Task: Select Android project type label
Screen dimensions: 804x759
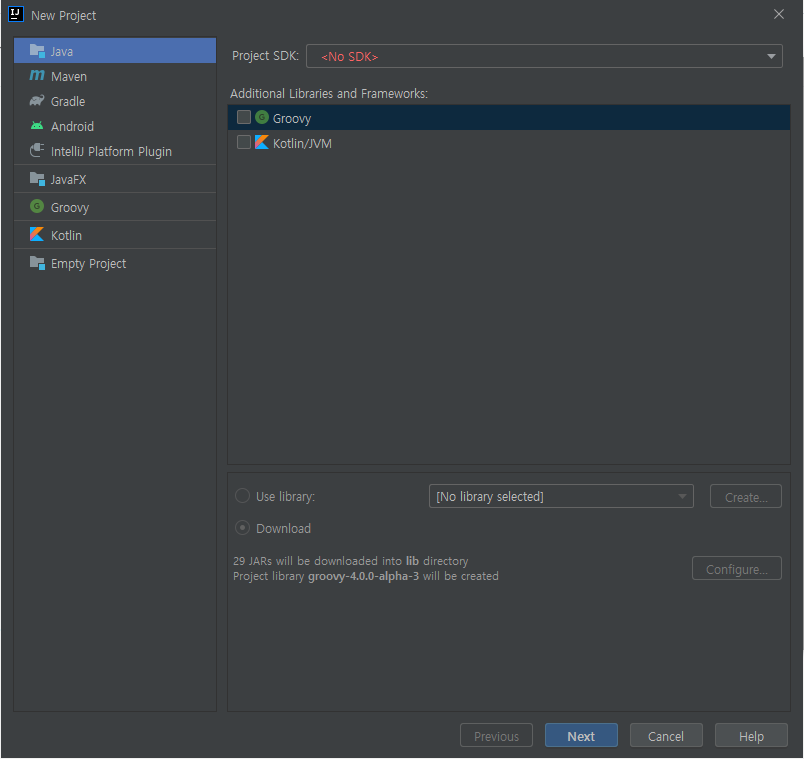Action: [x=72, y=126]
